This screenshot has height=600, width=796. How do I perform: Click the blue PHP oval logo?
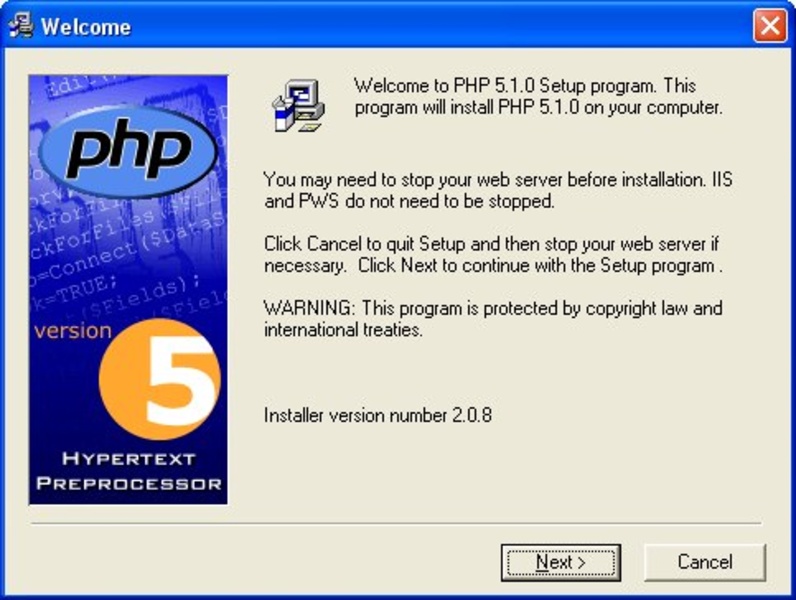128,151
